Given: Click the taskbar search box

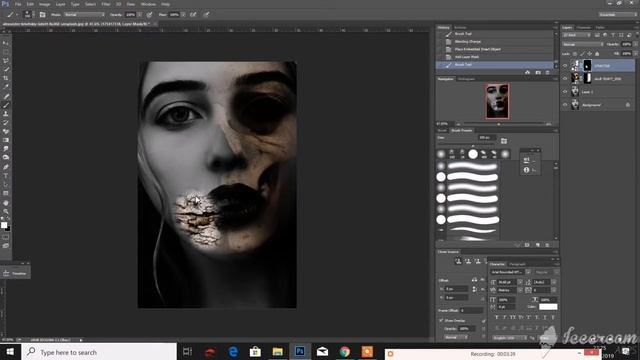Looking at the screenshot, I should click(99, 352).
